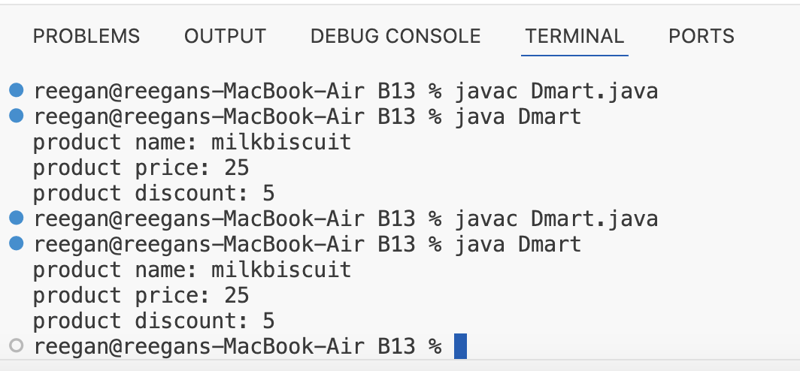Open the OUTPUT panel tab
The image size is (800, 371).
[225, 36]
